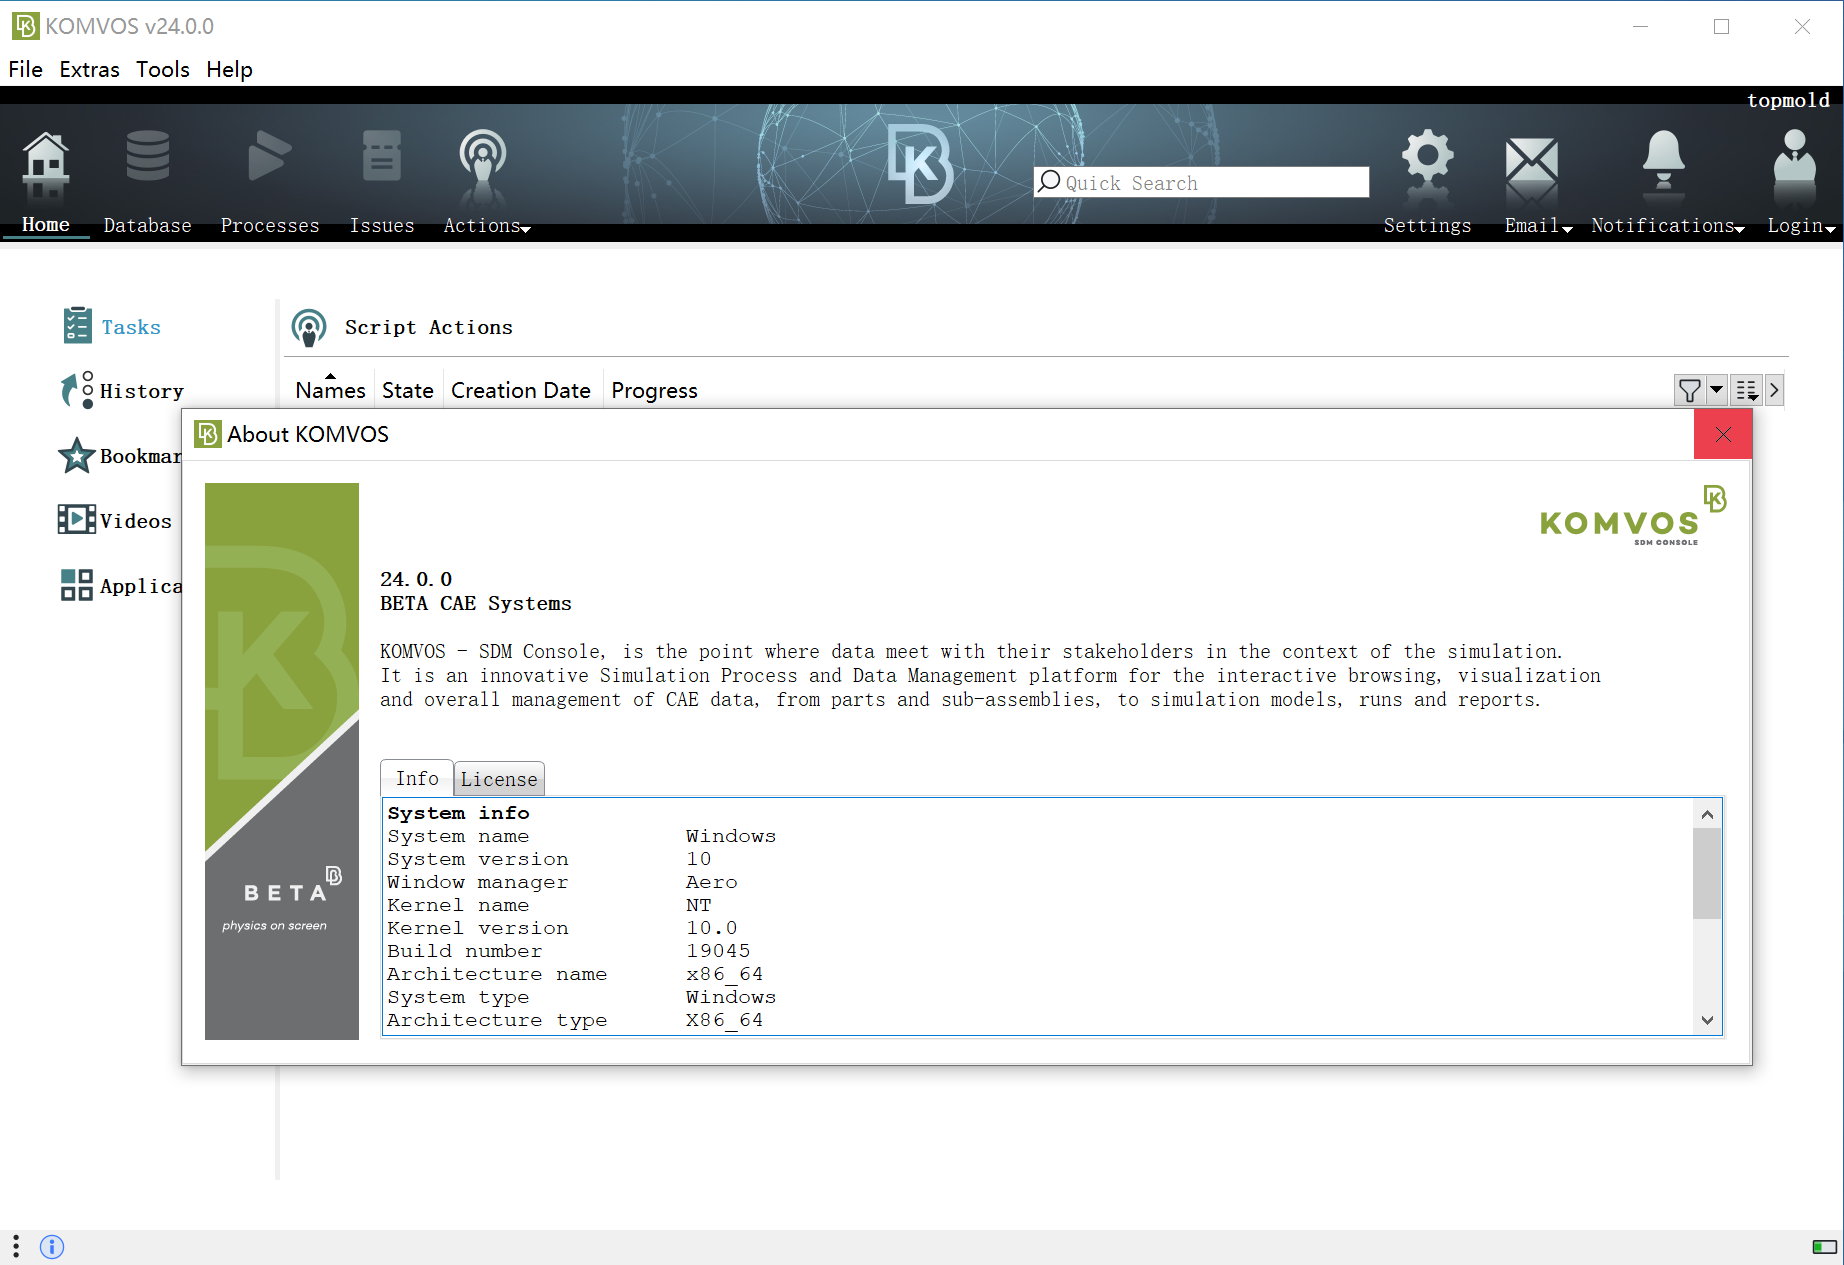Switch to the License tab

pyautogui.click(x=499, y=779)
